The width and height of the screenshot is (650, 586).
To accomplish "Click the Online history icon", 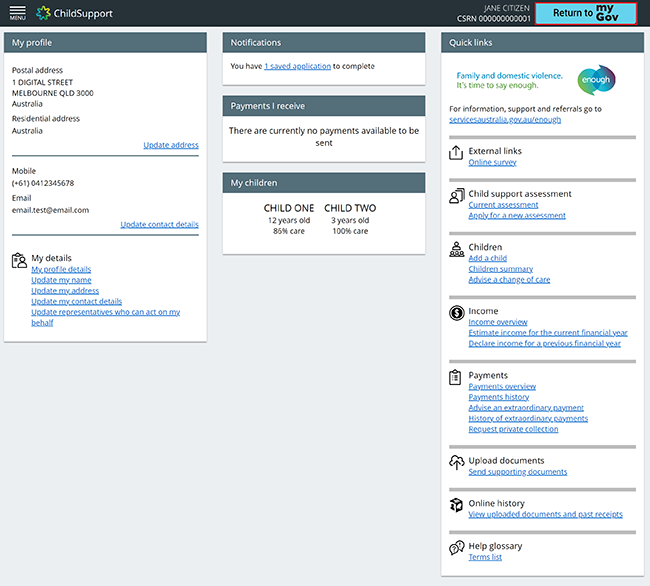I will (x=456, y=505).
